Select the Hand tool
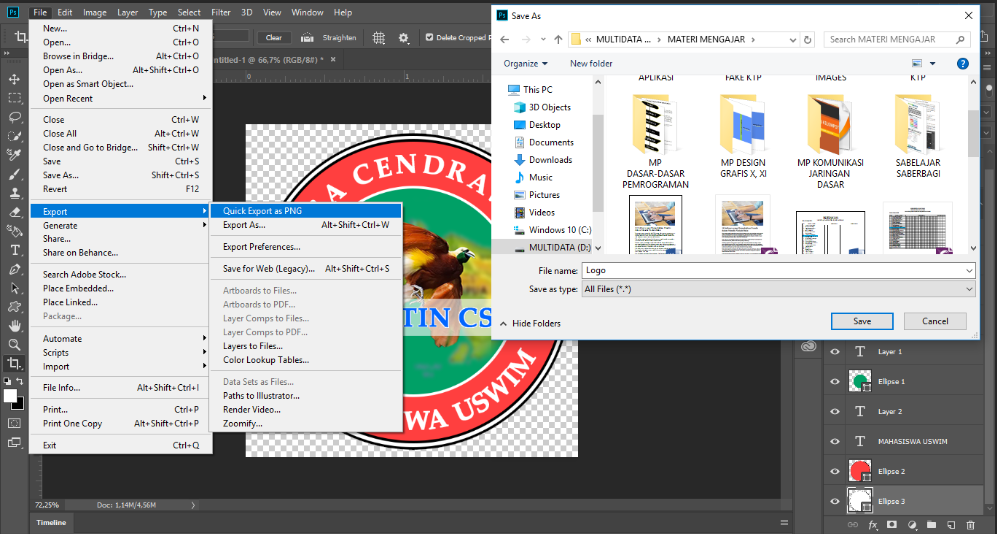Screen dimensions: 997x534 14,325
